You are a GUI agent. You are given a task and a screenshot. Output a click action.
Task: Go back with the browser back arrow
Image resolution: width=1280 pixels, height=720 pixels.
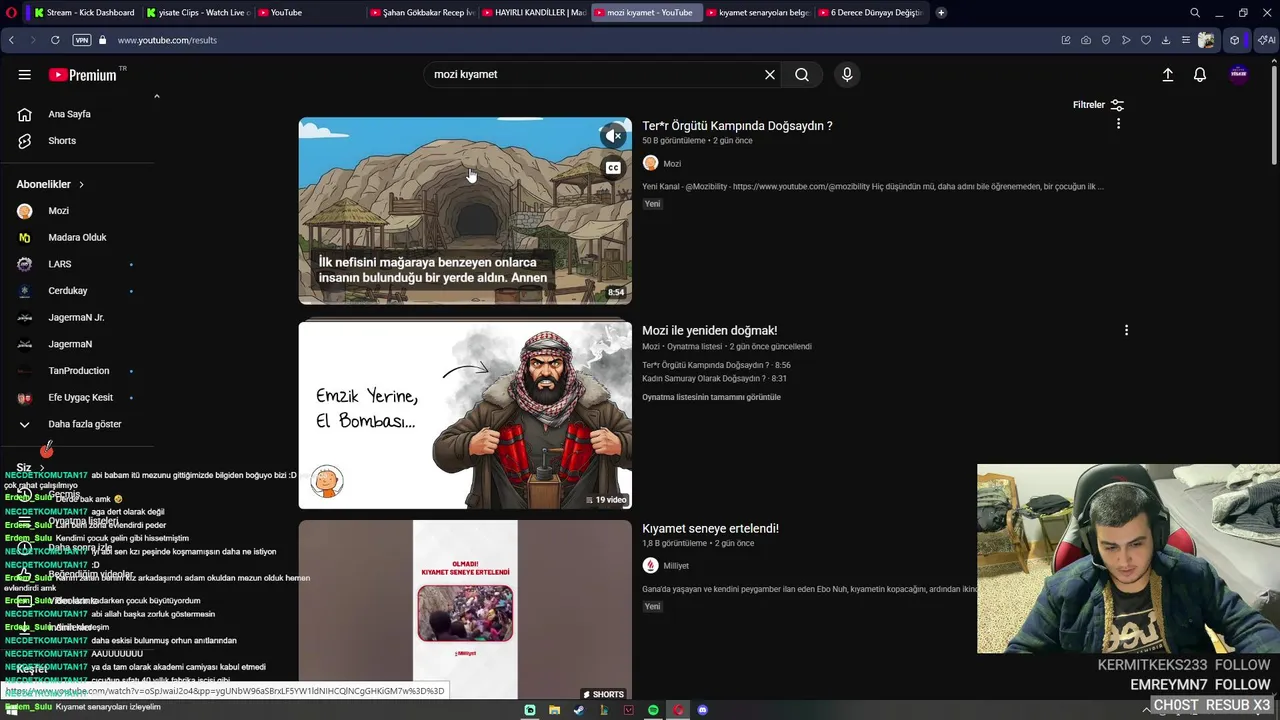(11, 40)
